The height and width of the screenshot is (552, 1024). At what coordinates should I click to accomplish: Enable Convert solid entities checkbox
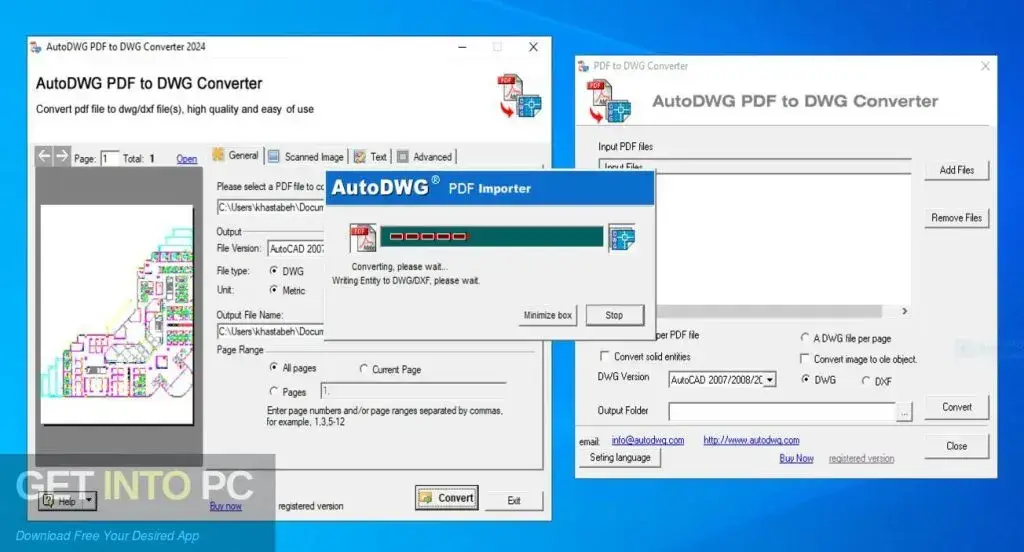(x=604, y=356)
